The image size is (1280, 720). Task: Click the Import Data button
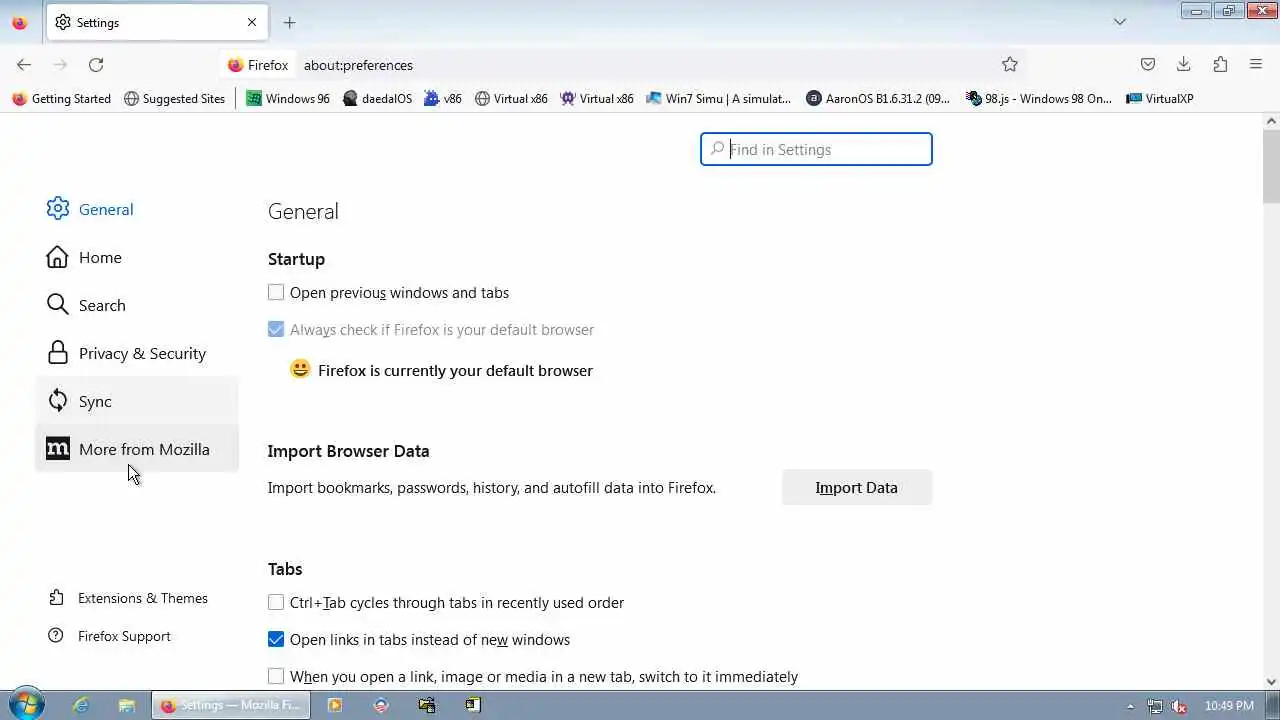[857, 488]
